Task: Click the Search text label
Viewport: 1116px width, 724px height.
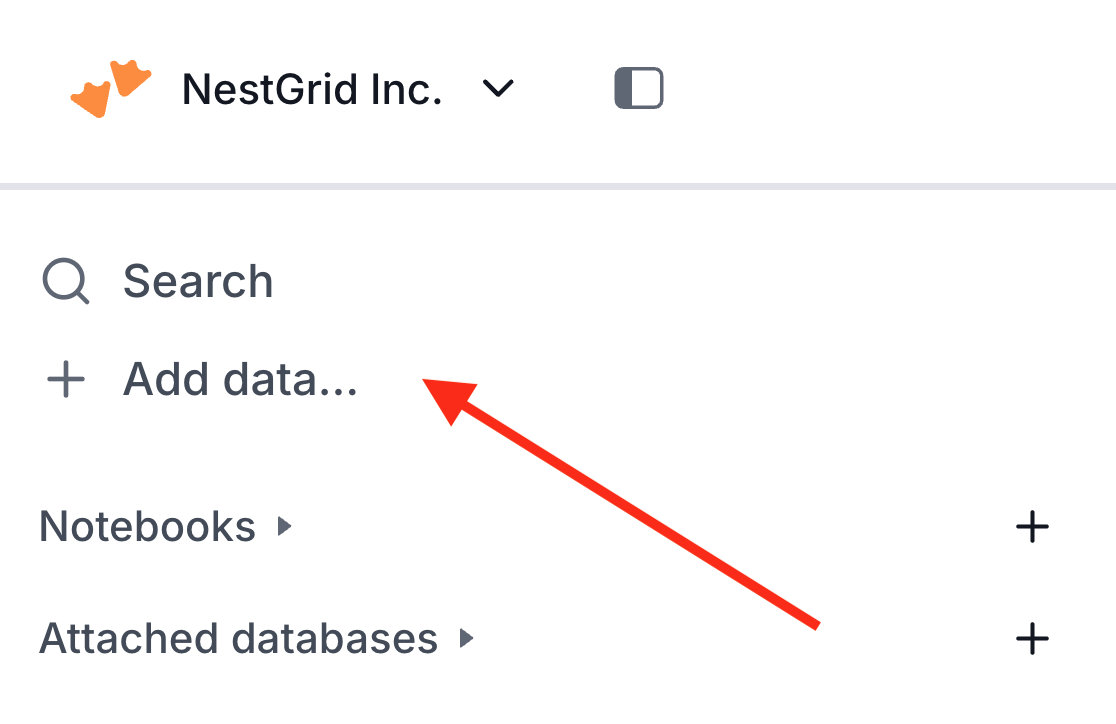Action: (197, 282)
